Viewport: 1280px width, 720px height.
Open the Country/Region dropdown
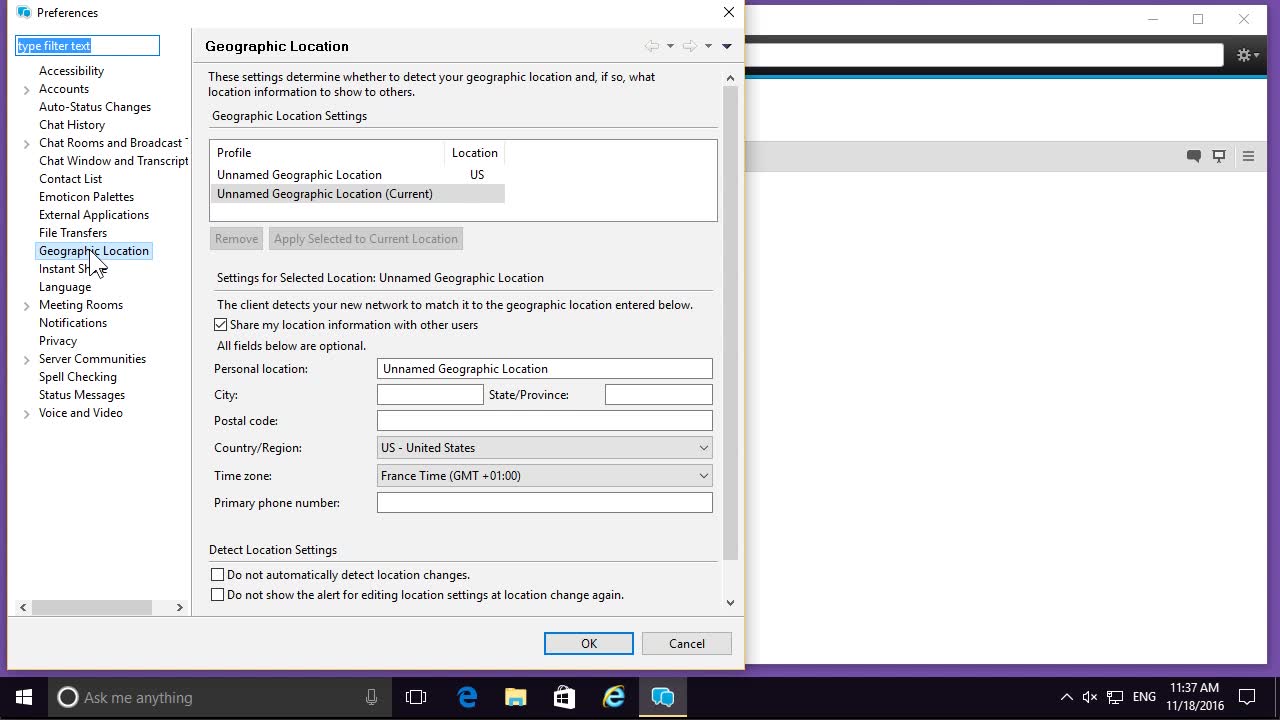pos(544,448)
